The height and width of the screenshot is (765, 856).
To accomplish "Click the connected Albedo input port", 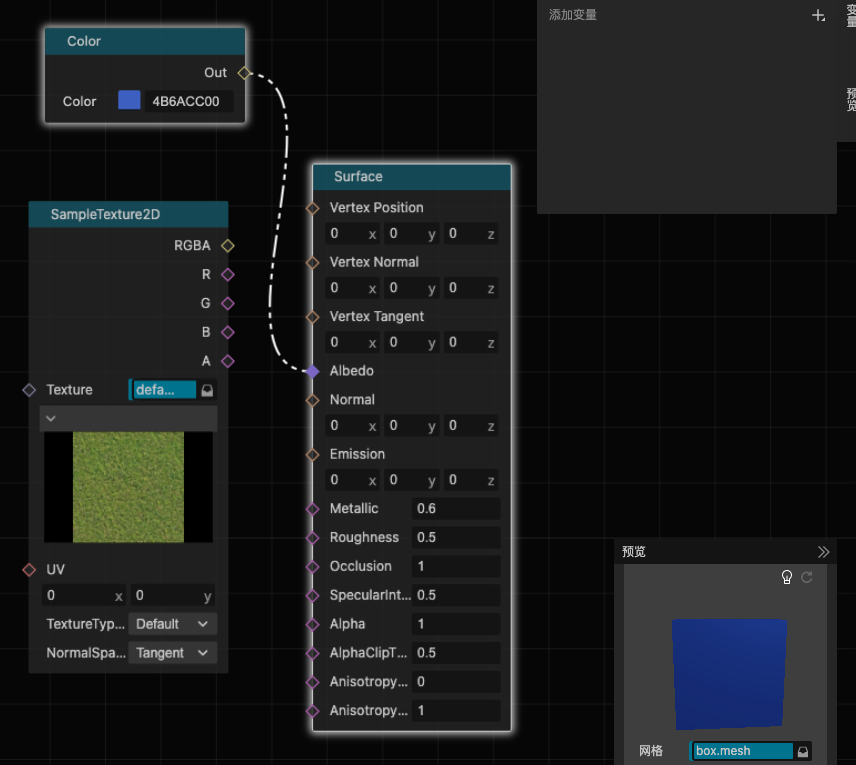I will 312,371.
